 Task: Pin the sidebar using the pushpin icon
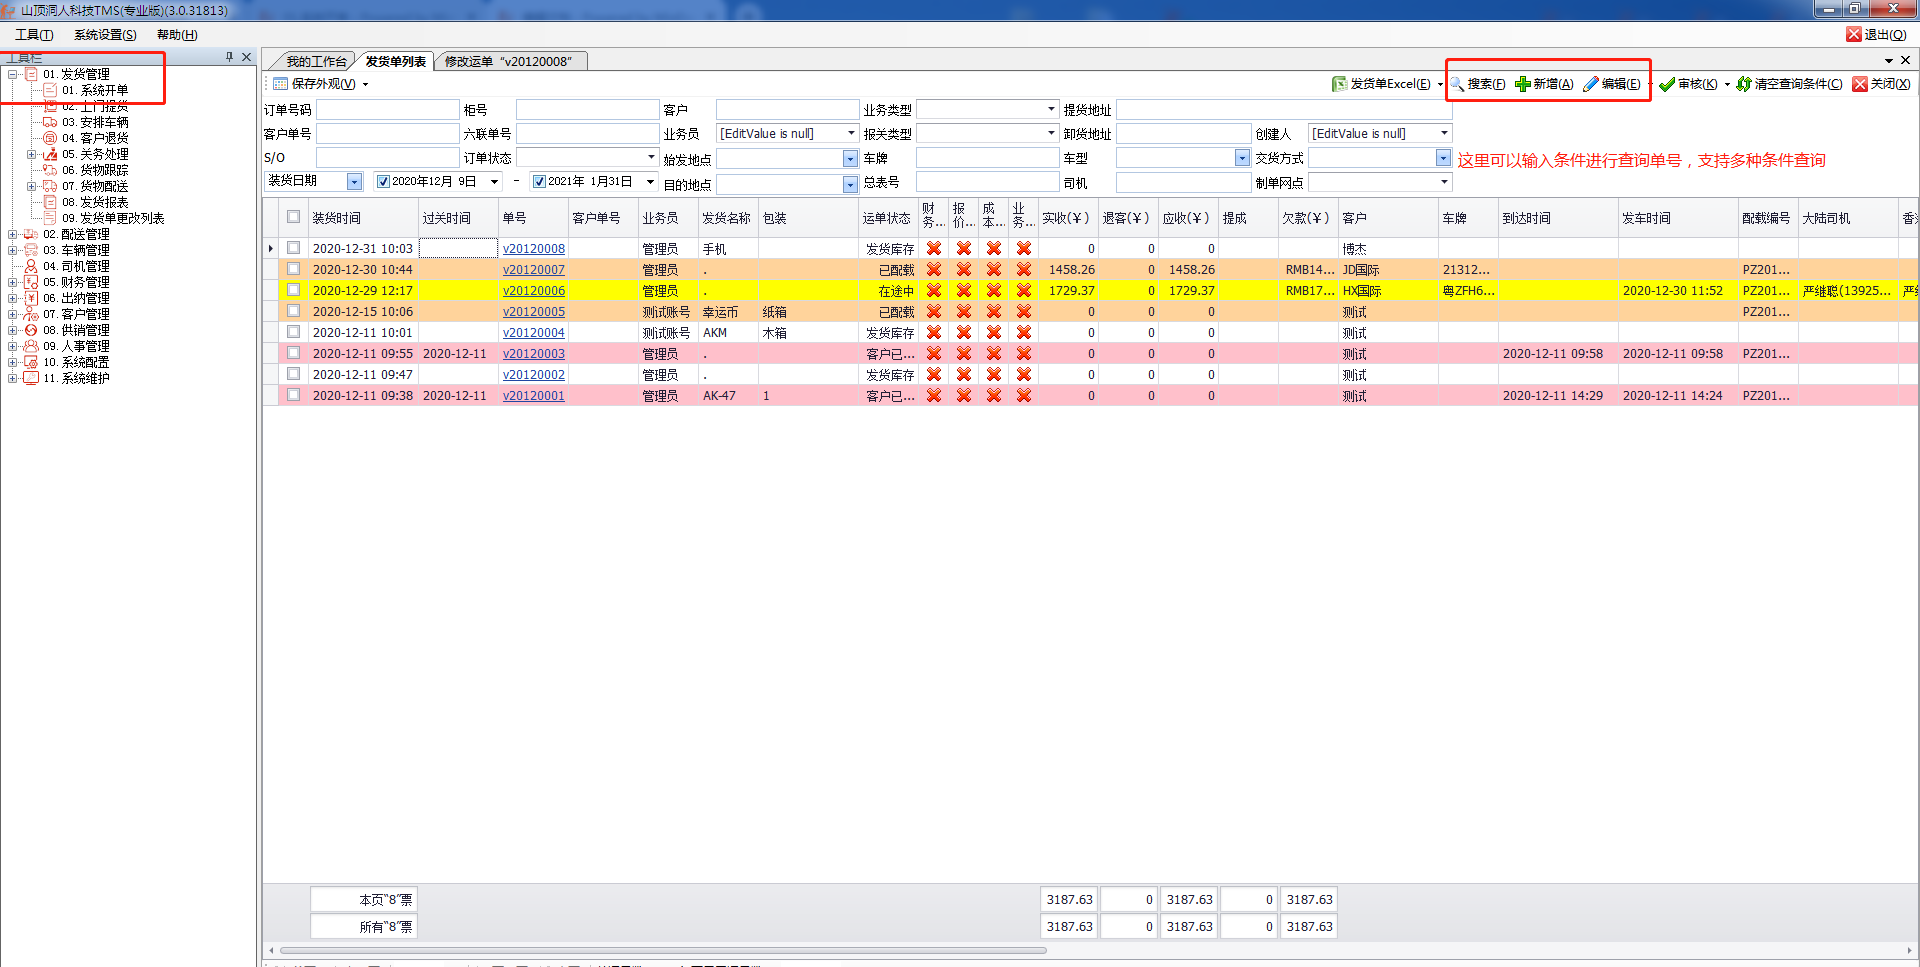pyautogui.click(x=229, y=57)
